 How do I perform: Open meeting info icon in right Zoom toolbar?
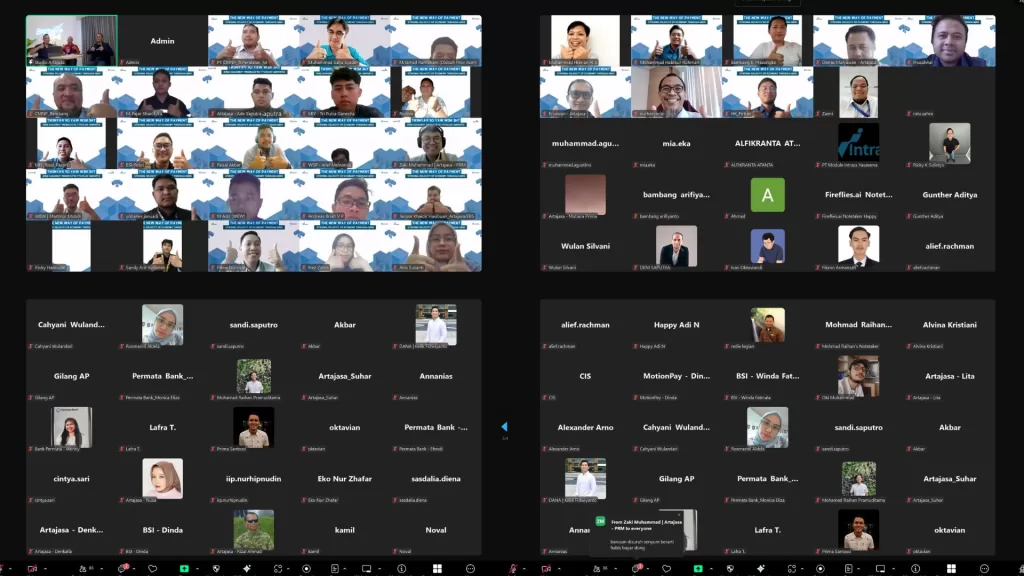(916, 569)
